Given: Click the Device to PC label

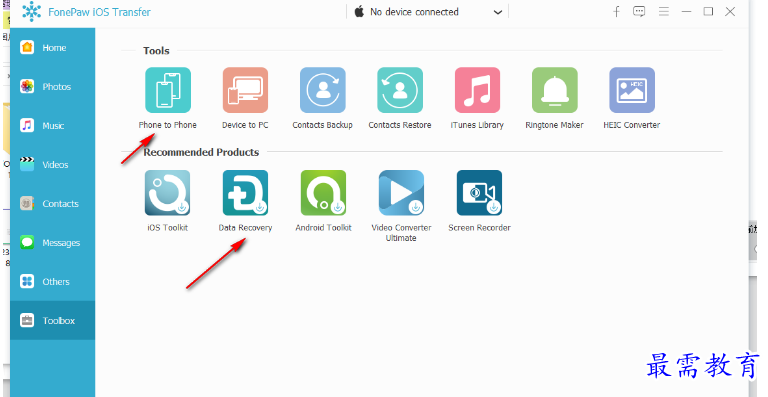Looking at the screenshot, I should 245,125.
